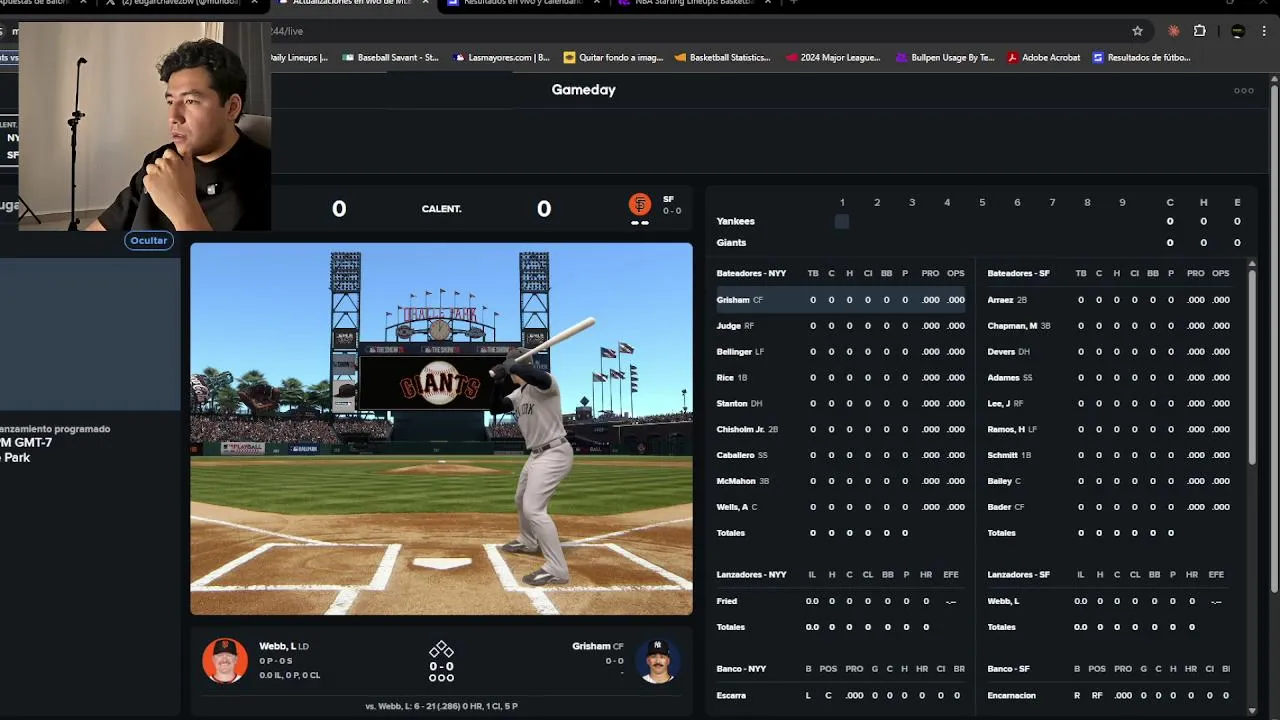Open the 2024 Major League bookmark
This screenshot has width=1280, height=720.
click(x=833, y=58)
